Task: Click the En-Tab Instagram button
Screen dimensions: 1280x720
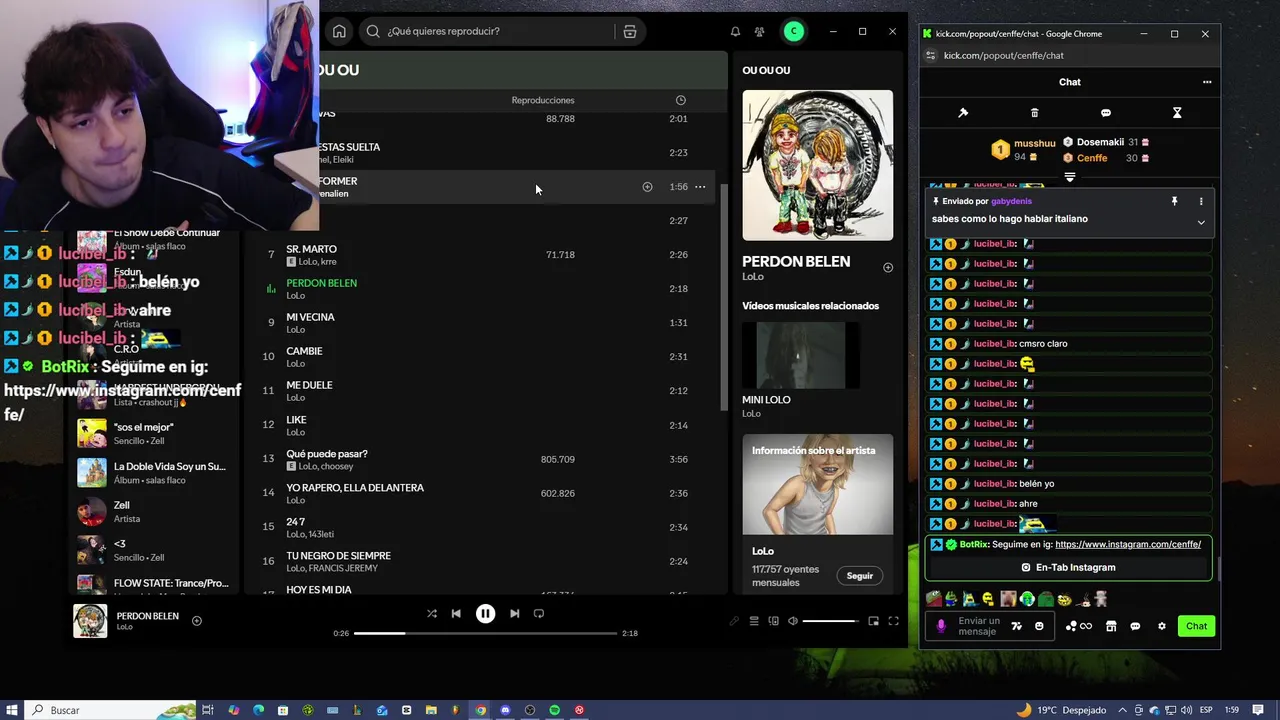Action: click(1068, 567)
